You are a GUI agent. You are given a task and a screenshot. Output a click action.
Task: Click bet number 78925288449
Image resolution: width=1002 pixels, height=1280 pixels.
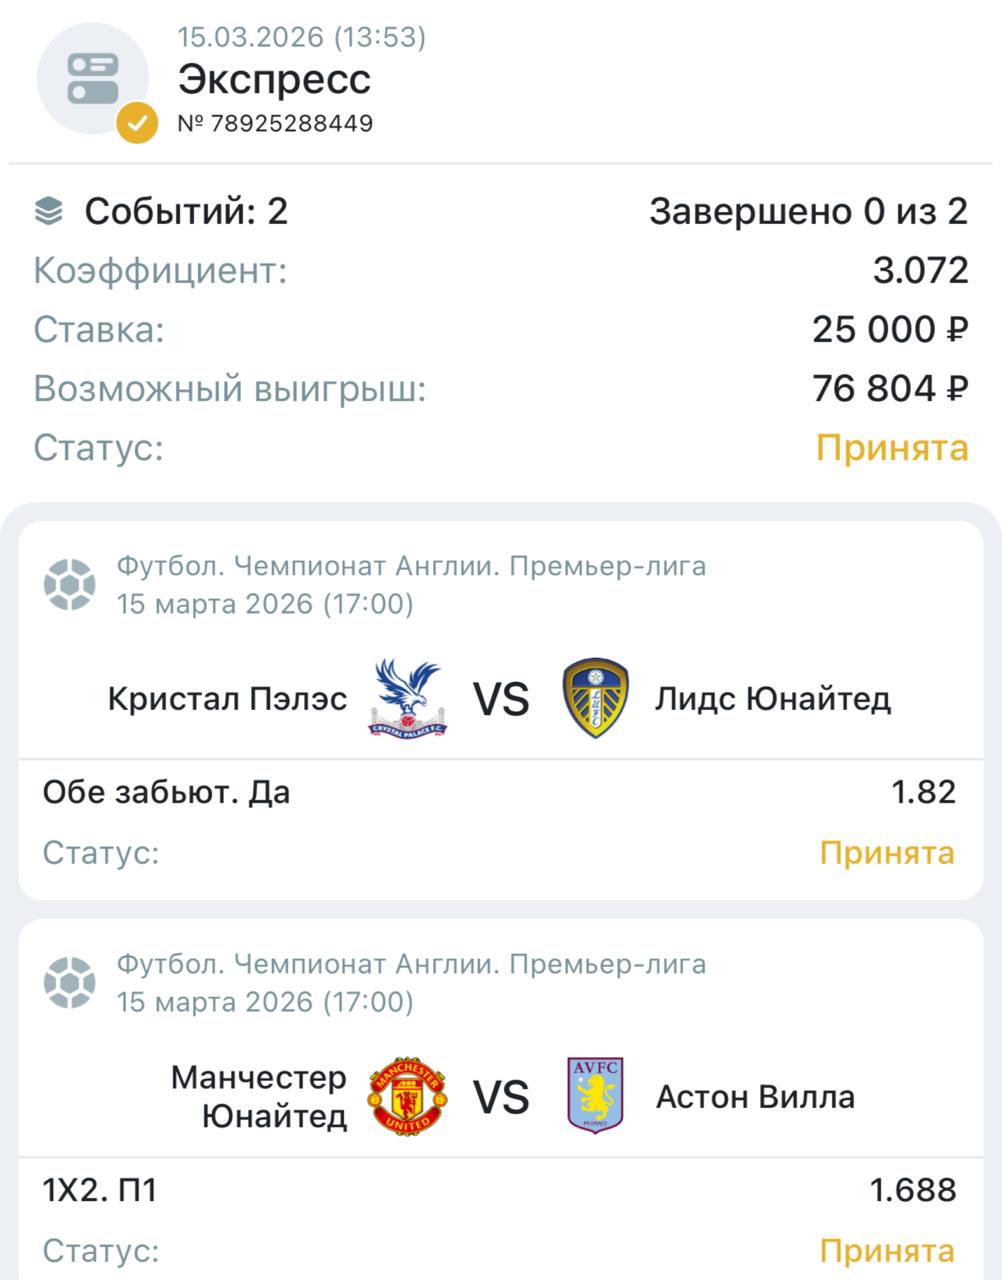(x=275, y=124)
